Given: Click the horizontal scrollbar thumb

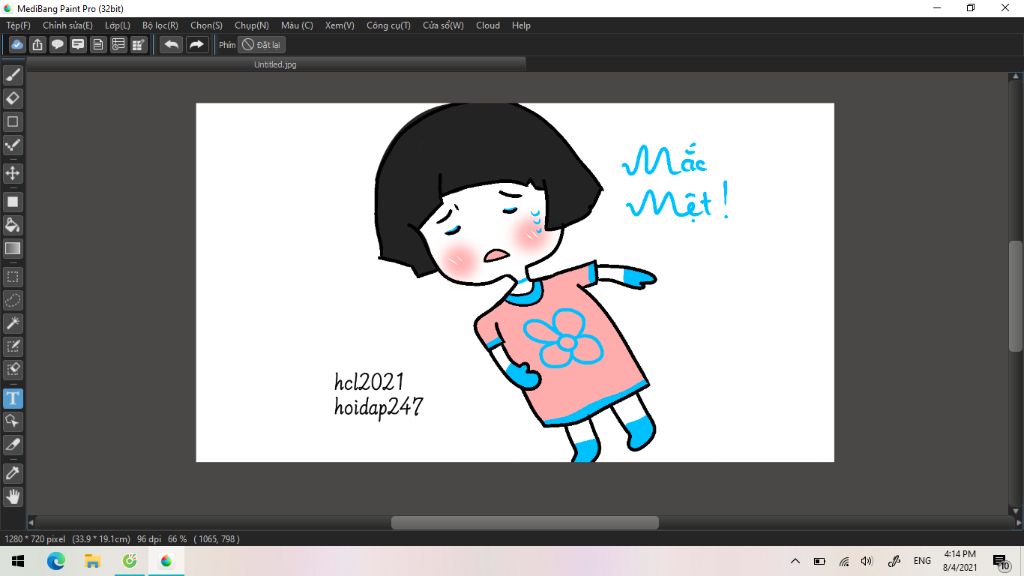Looking at the screenshot, I should tap(524, 522).
